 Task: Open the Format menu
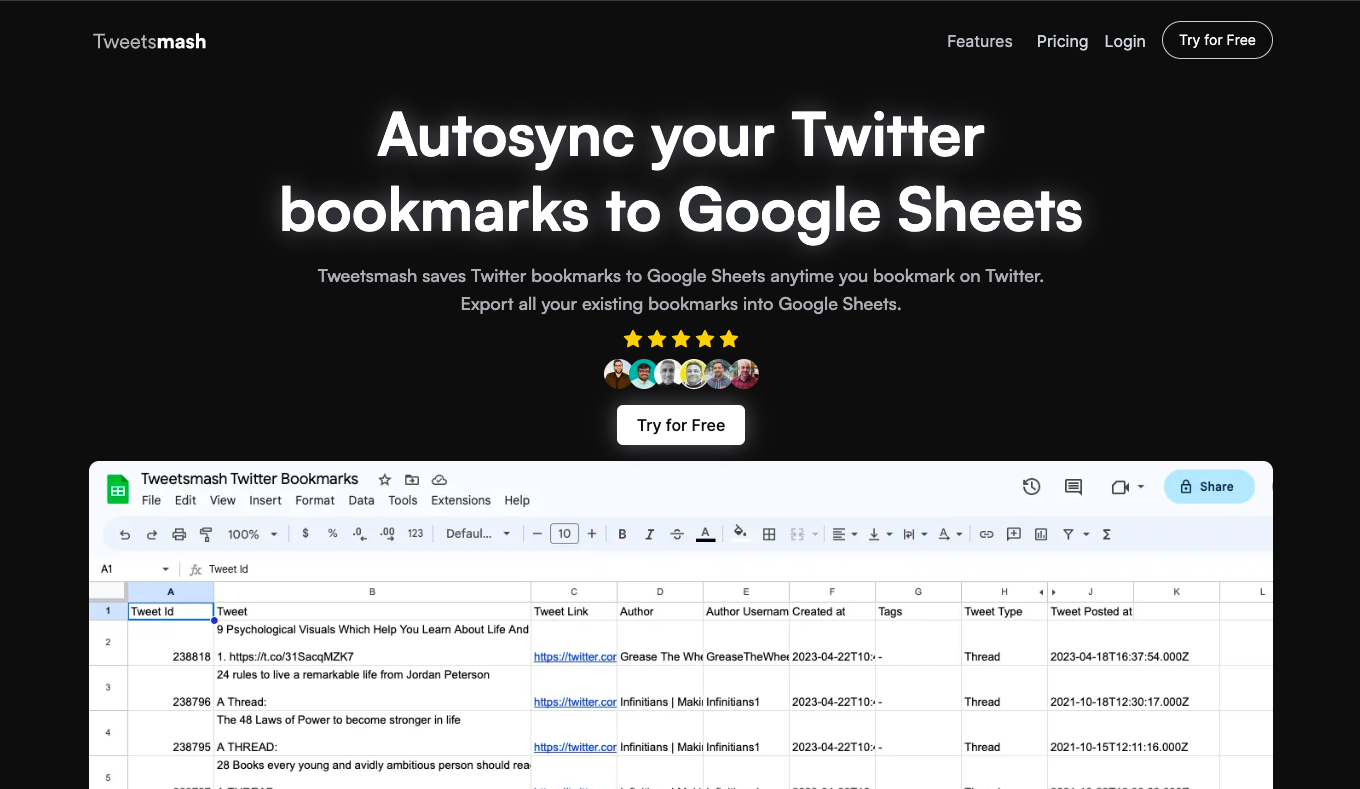coord(315,501)
